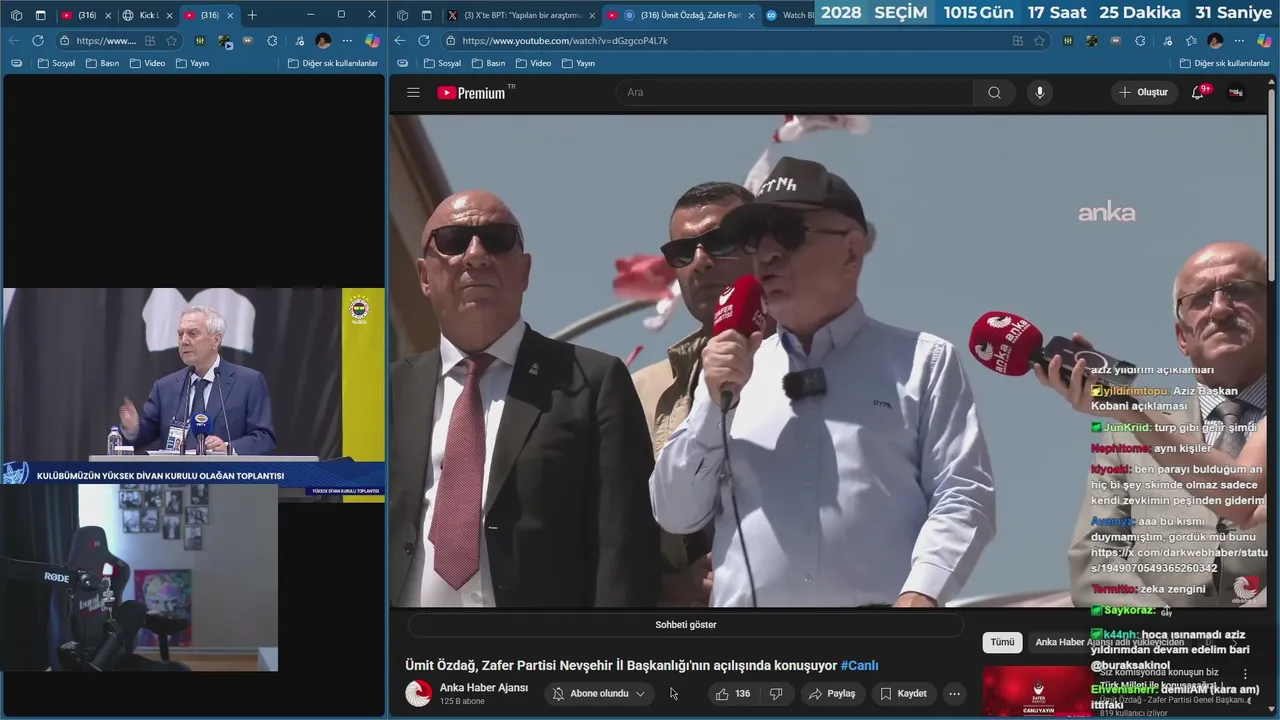Open tab actions menu in right browser
The image size is (1280, 720).
click(x=426, y=15)
